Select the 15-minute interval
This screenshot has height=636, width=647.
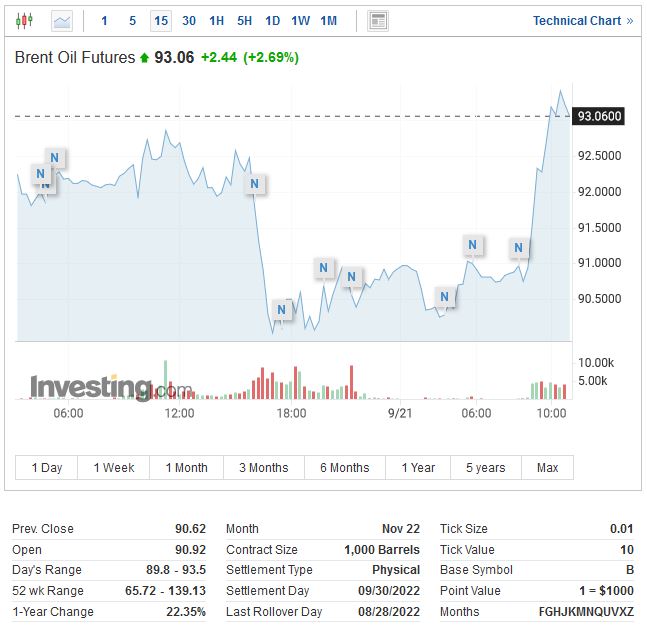pos(161,20)
